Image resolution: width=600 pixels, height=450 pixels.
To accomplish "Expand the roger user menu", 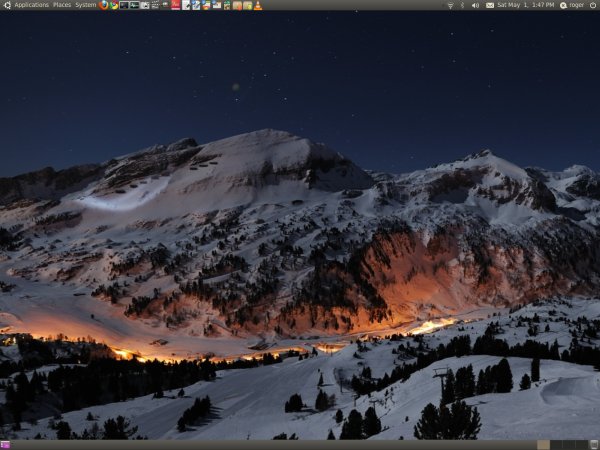I will [x=577, y=5].
